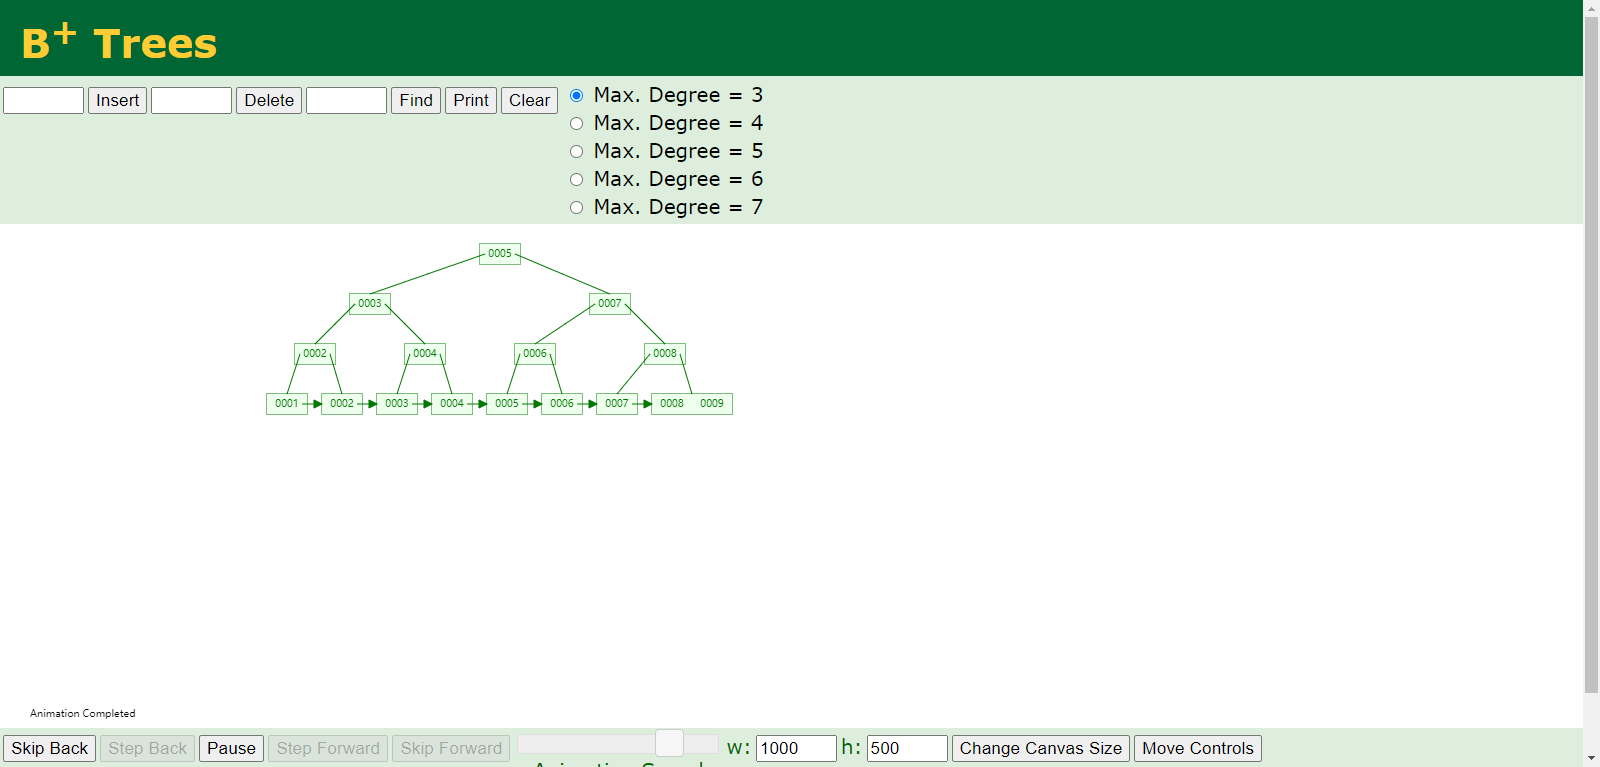
Task: Click internal node 0008 in the third level
Action: [x=665, y=354]
